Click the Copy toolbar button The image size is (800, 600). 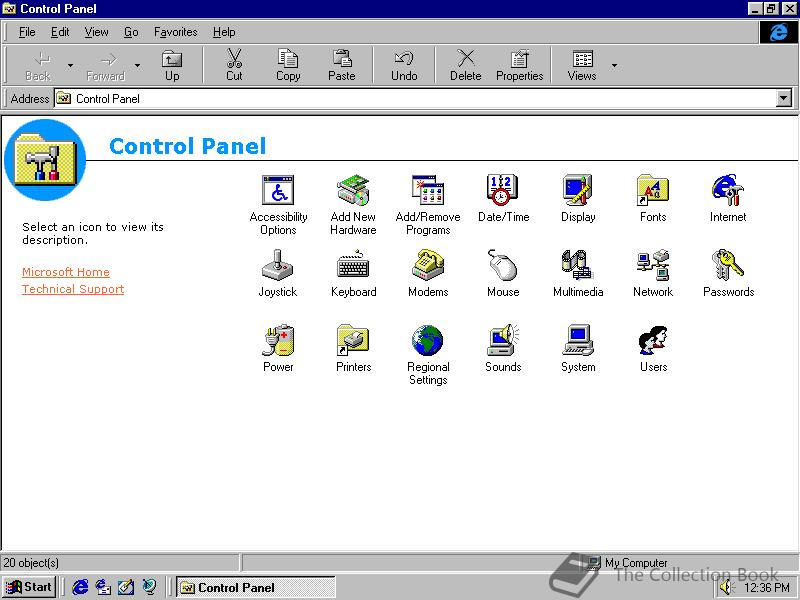click(x=288, y=65)
